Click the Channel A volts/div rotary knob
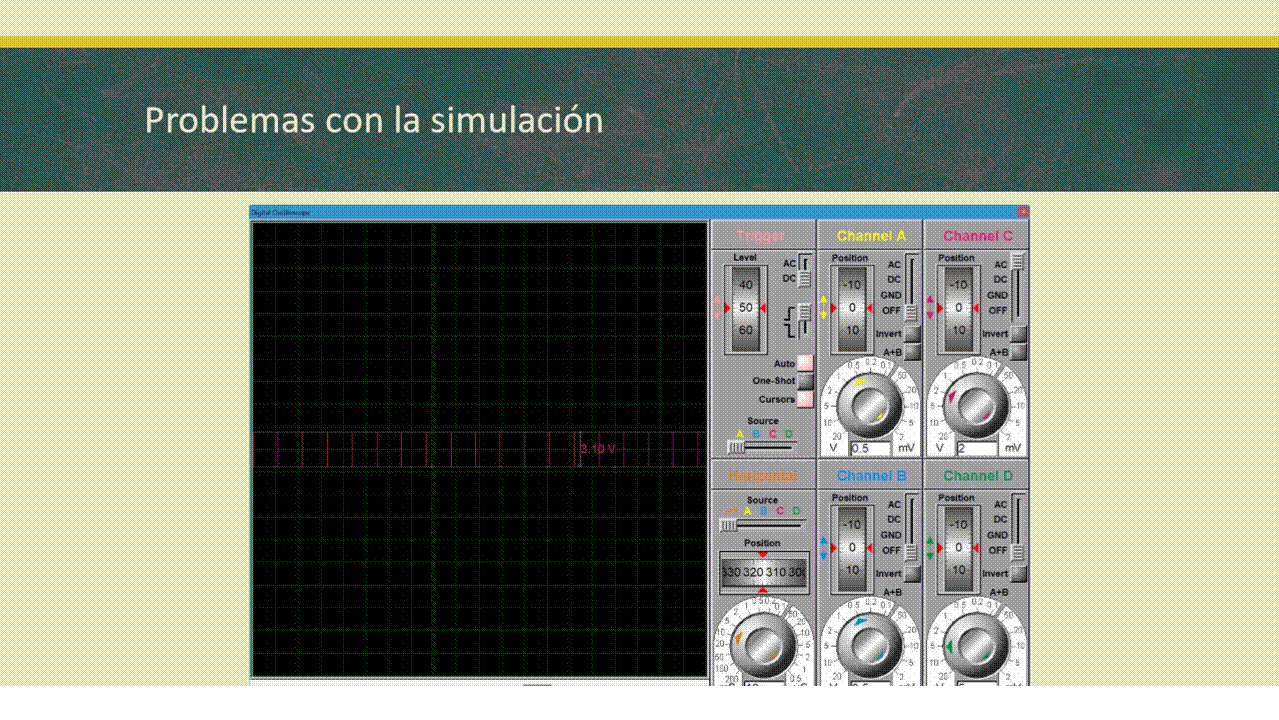Screen dimensions: 1279x720 point(868,404)
